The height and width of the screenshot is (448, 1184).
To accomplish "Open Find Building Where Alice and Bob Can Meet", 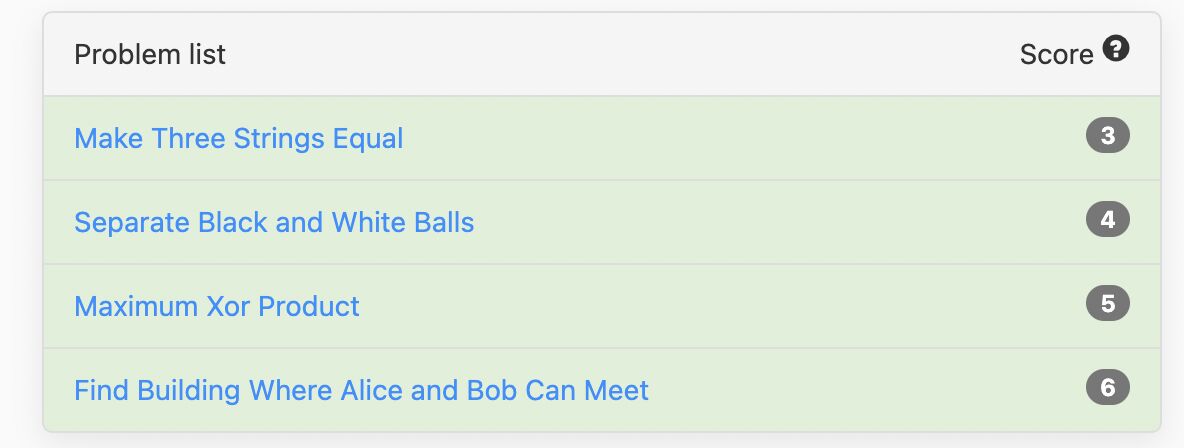I will [x=362, y=390].
